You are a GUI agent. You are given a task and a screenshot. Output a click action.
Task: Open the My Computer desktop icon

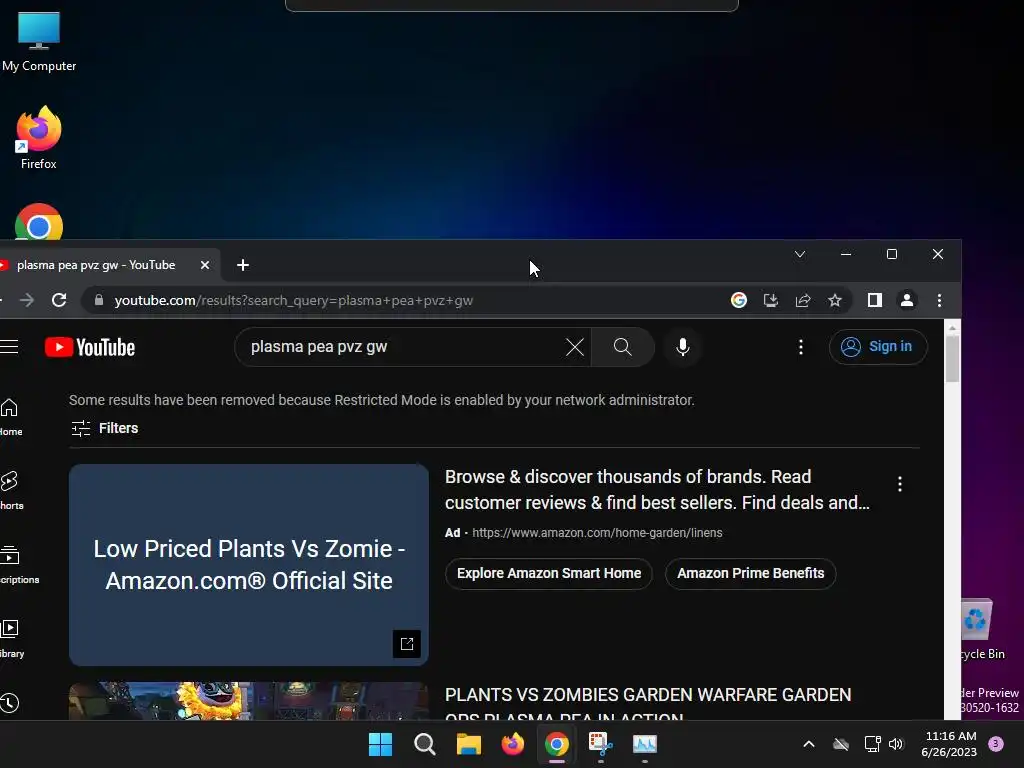coord(39,41)
